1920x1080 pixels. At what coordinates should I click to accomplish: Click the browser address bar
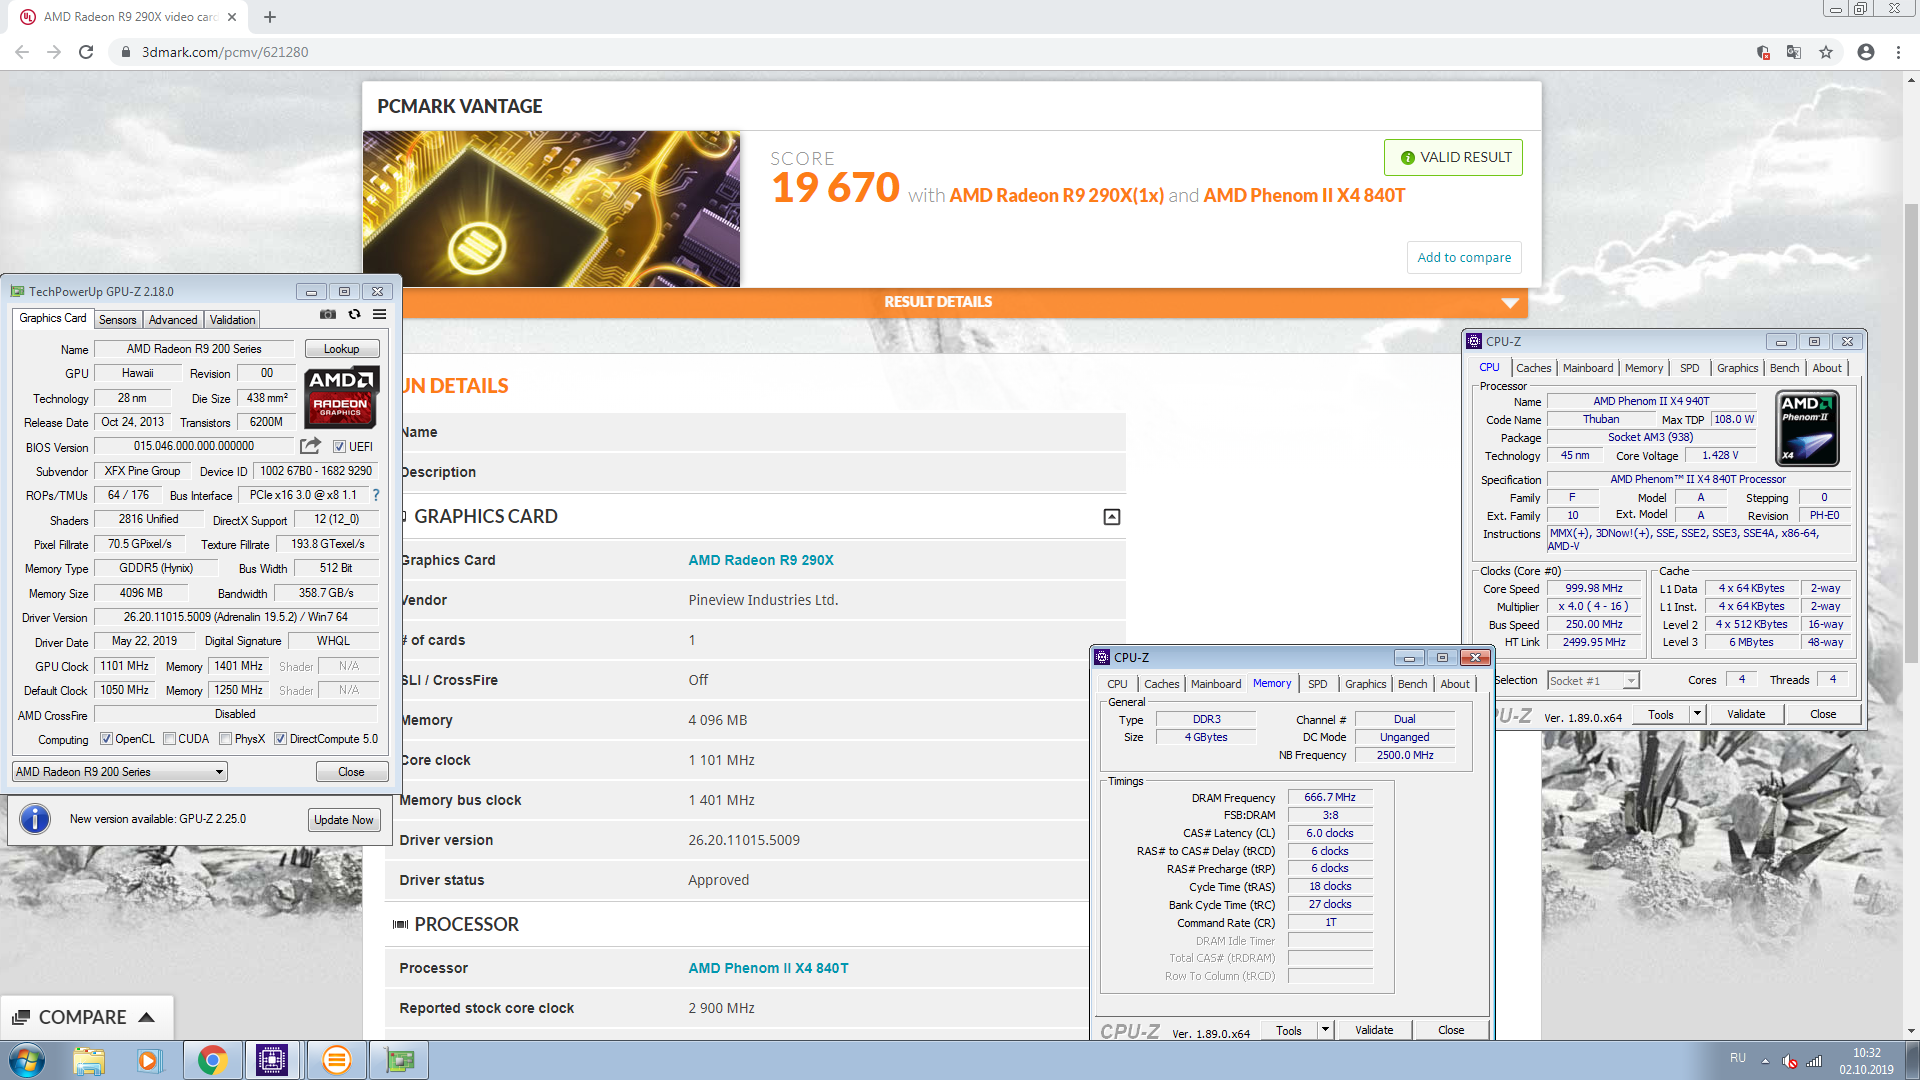pos(930,52)
